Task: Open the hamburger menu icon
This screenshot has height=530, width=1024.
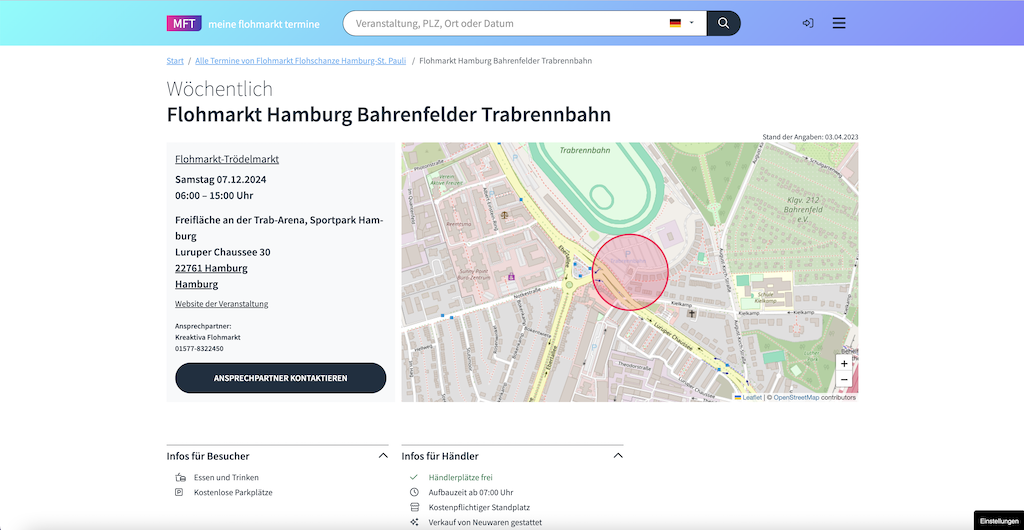Action: tap(839, 23)
